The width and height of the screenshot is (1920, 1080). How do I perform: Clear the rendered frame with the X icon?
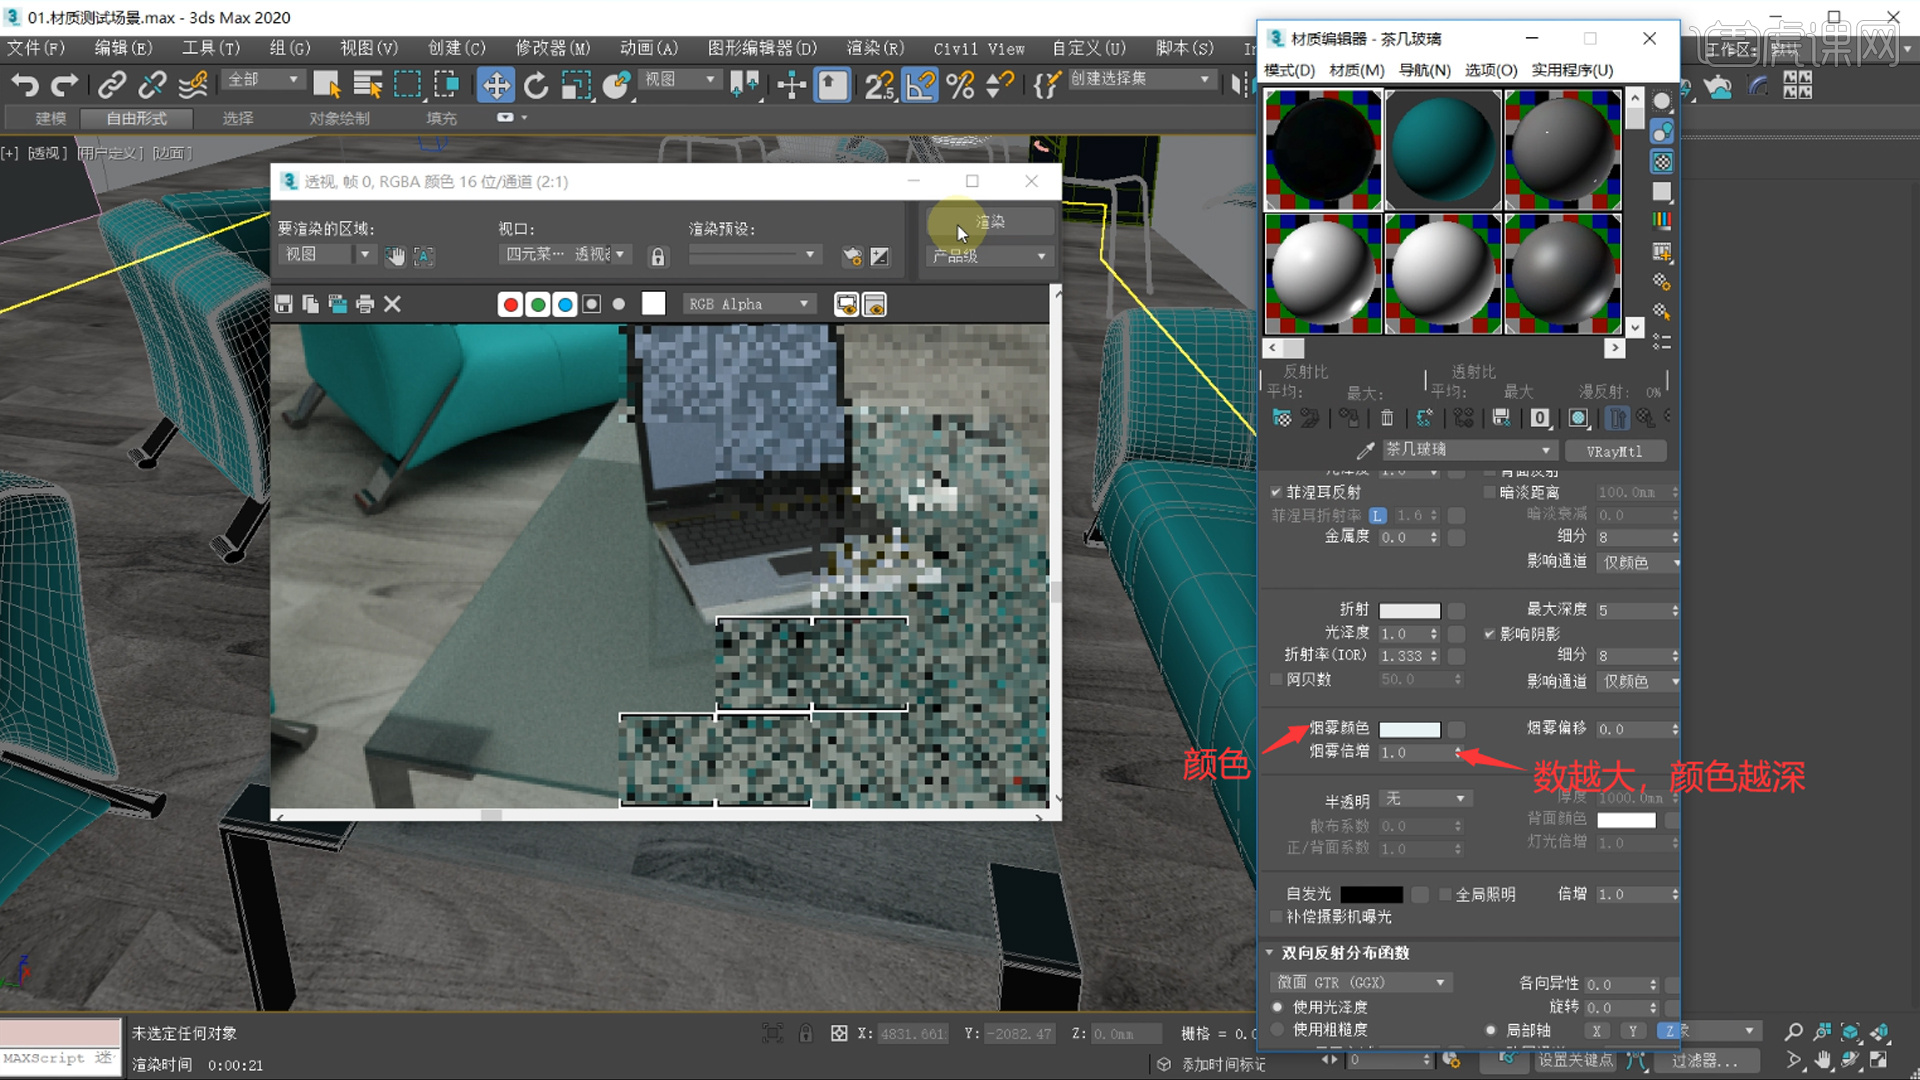391,304
